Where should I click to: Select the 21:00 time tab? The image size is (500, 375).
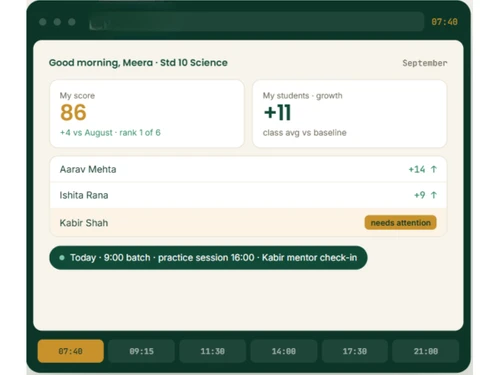click(x=426, y=351)
